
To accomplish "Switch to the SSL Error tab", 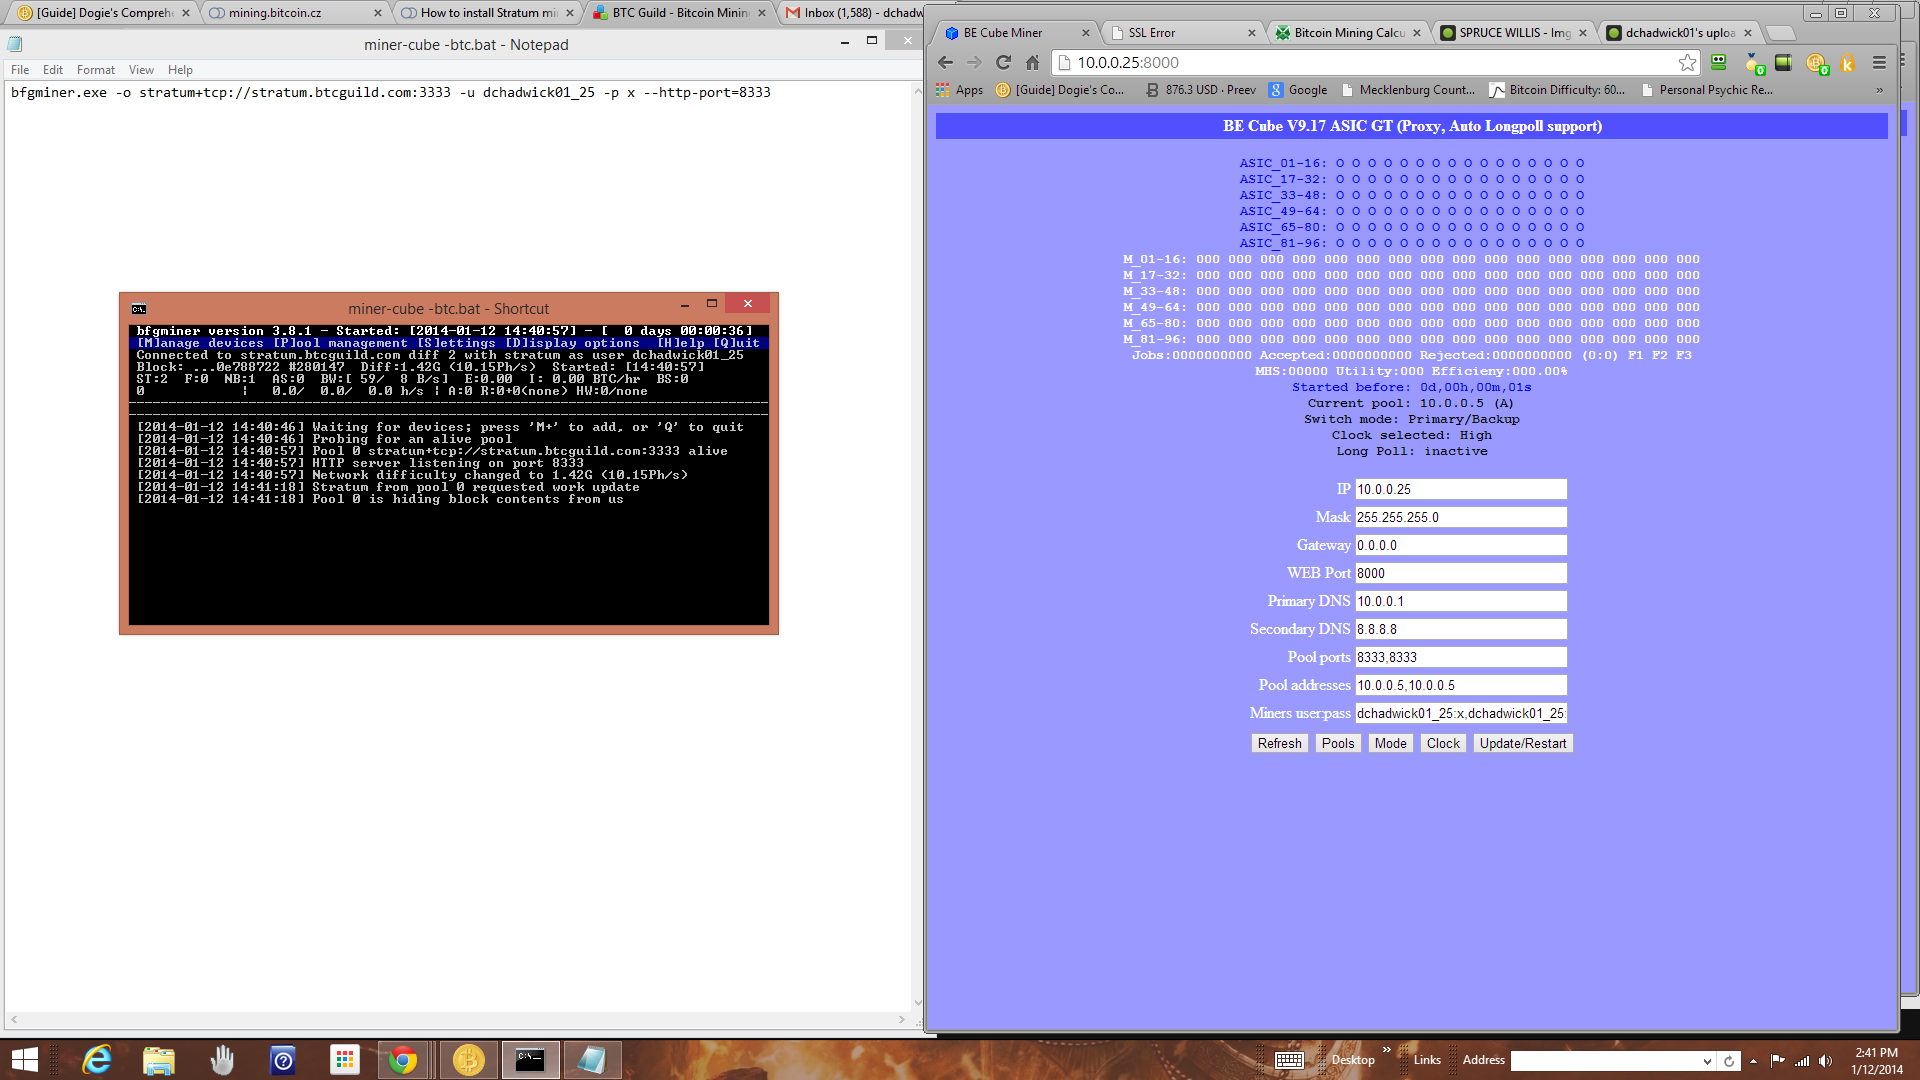I will 1183,33.
